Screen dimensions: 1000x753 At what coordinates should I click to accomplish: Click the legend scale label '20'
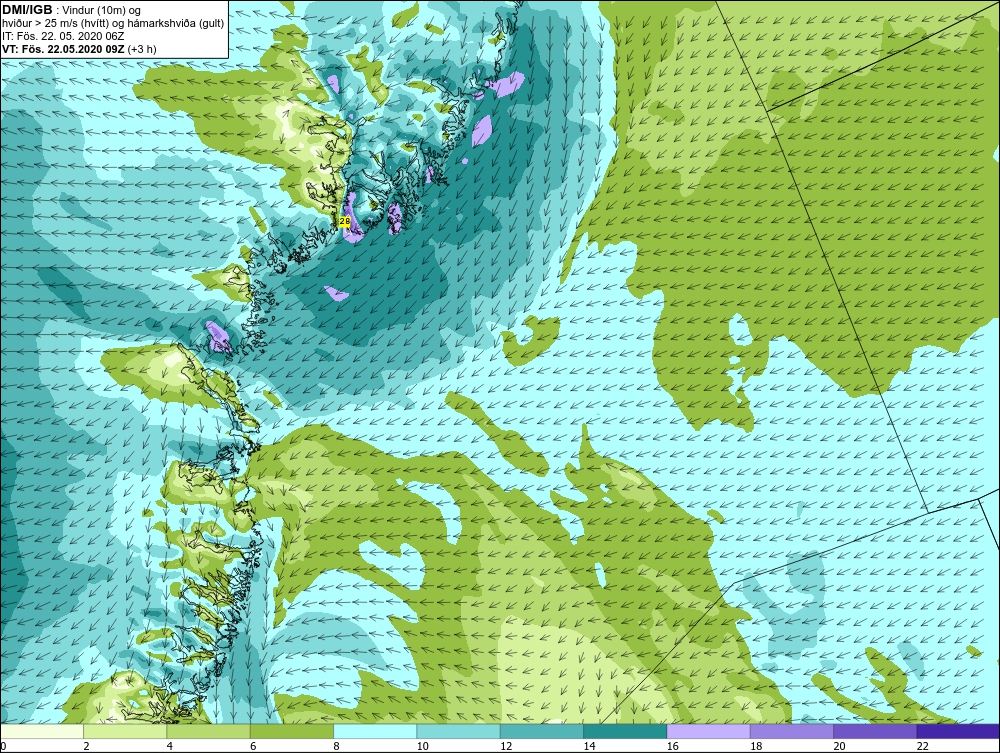(x=839, y=747)
